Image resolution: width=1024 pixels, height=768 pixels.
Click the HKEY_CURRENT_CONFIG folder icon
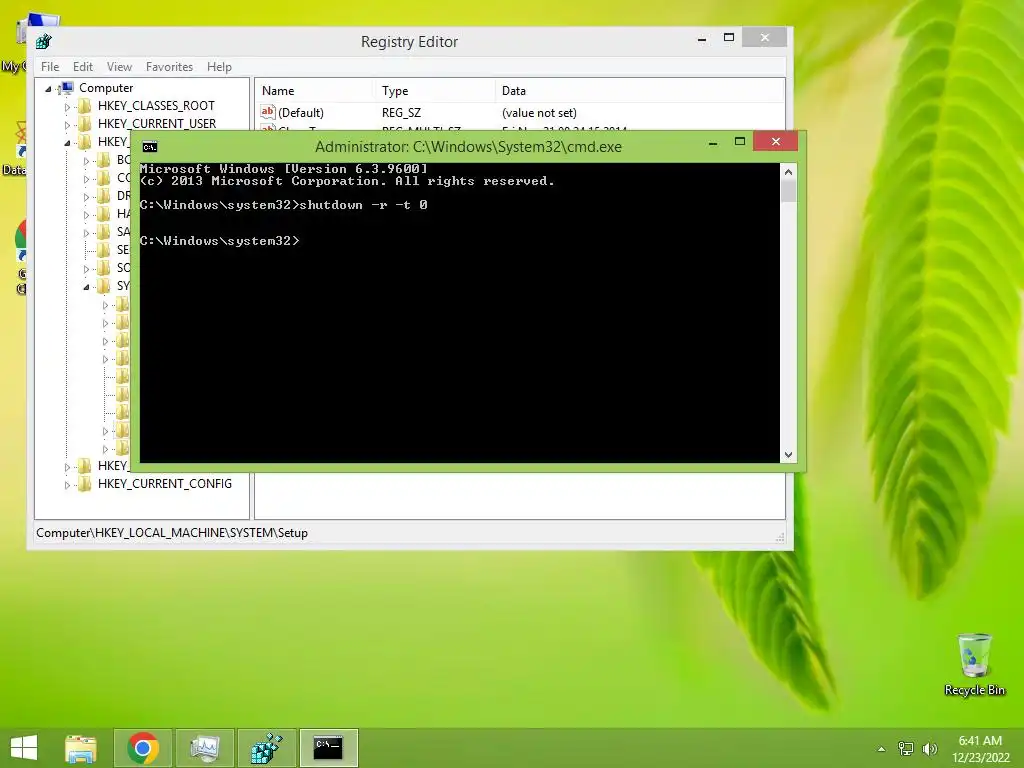click(x=84, y=483)
